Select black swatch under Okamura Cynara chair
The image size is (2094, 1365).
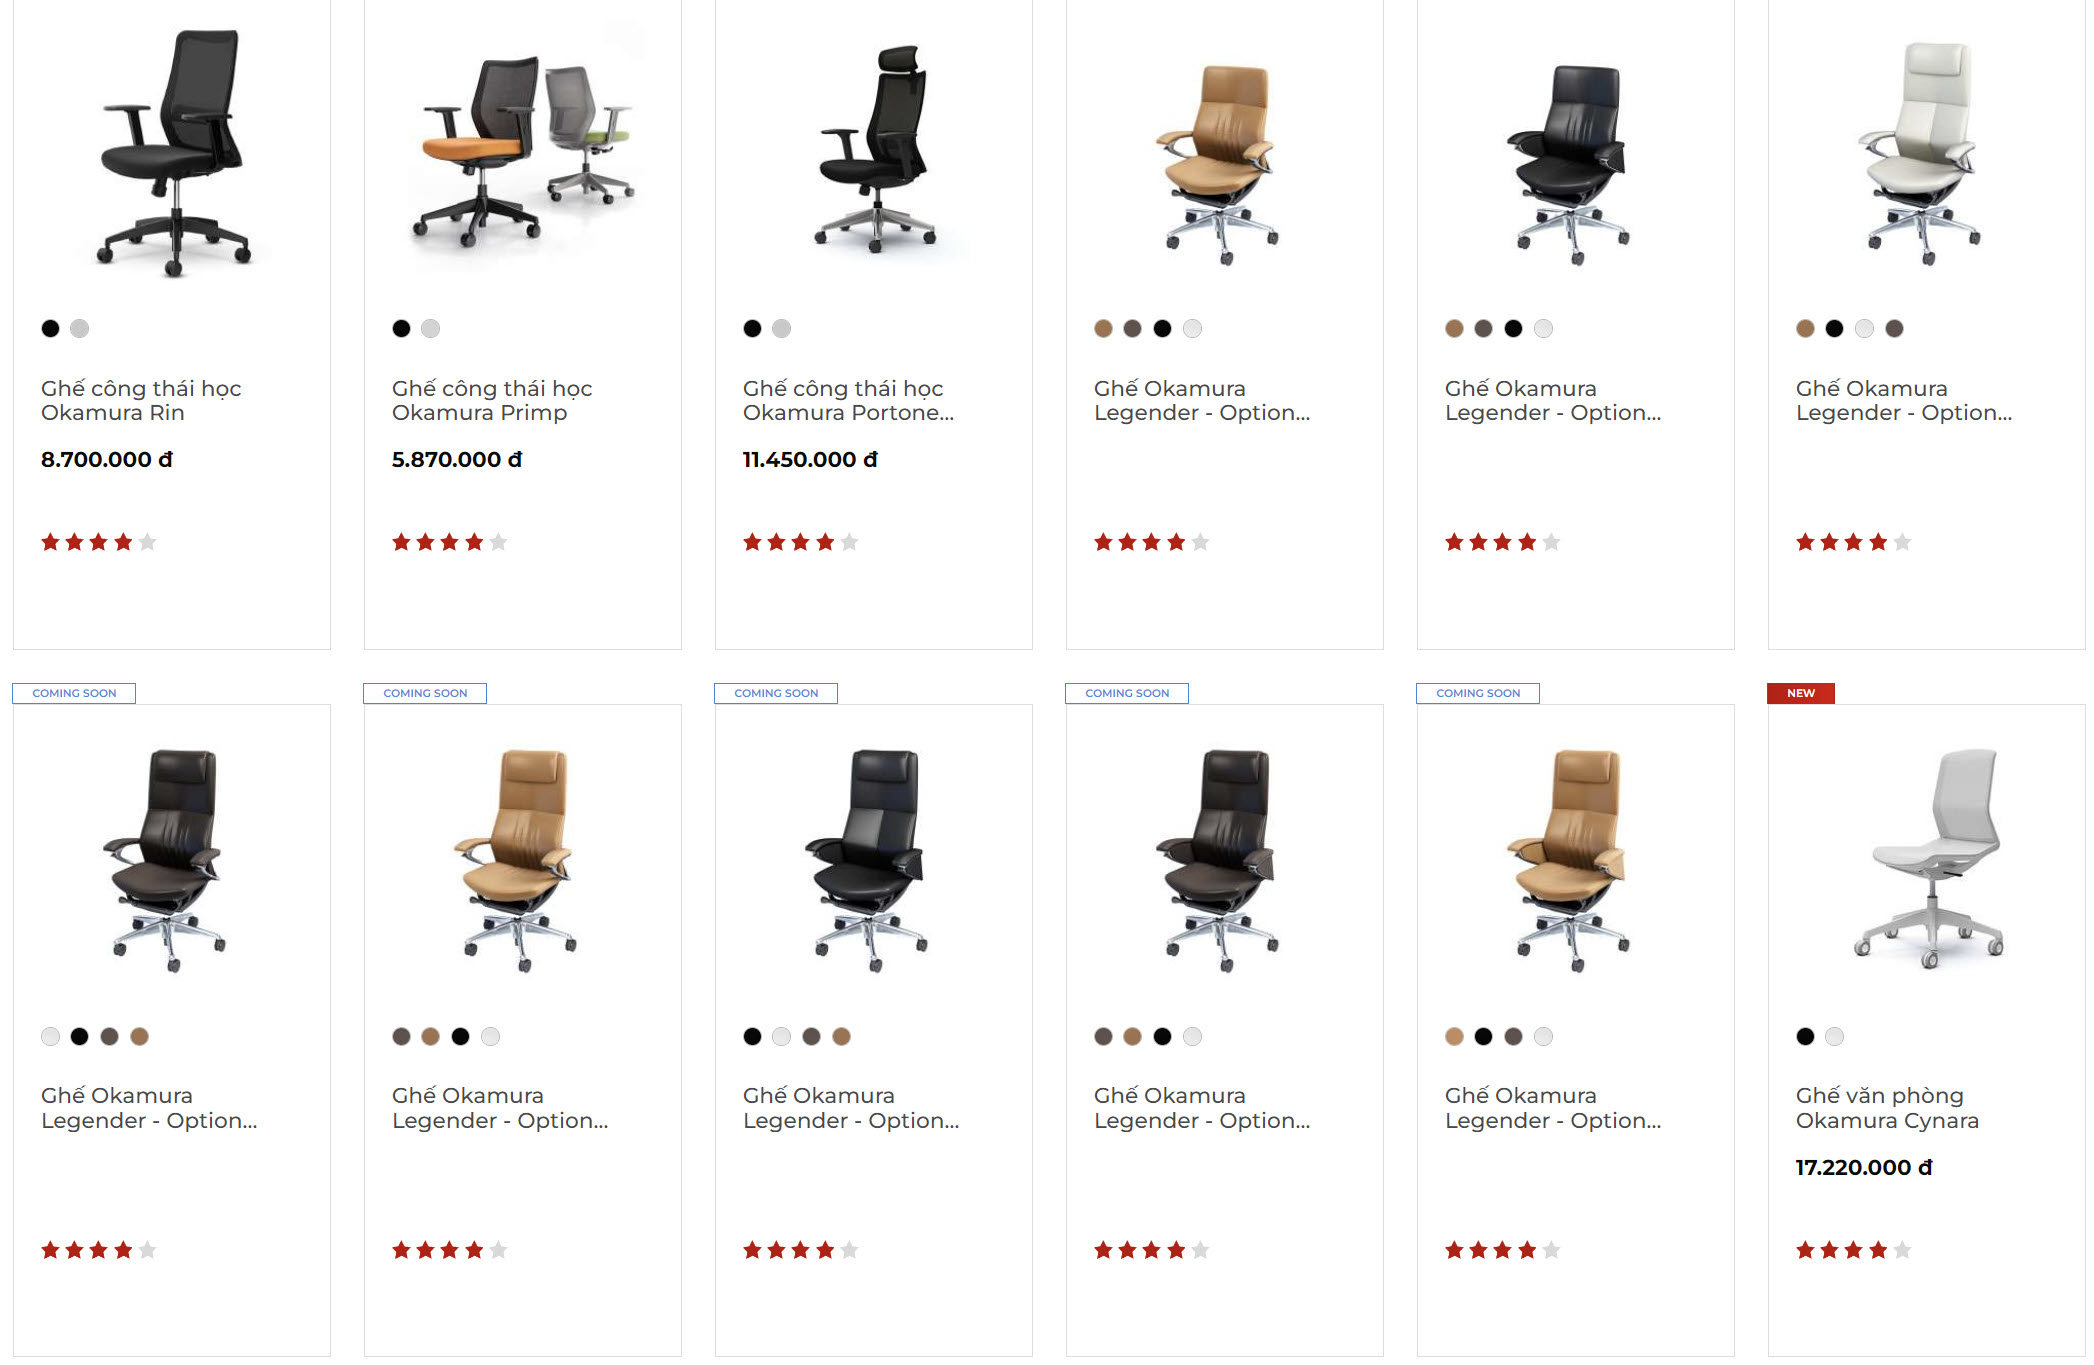point(1805,1036)
